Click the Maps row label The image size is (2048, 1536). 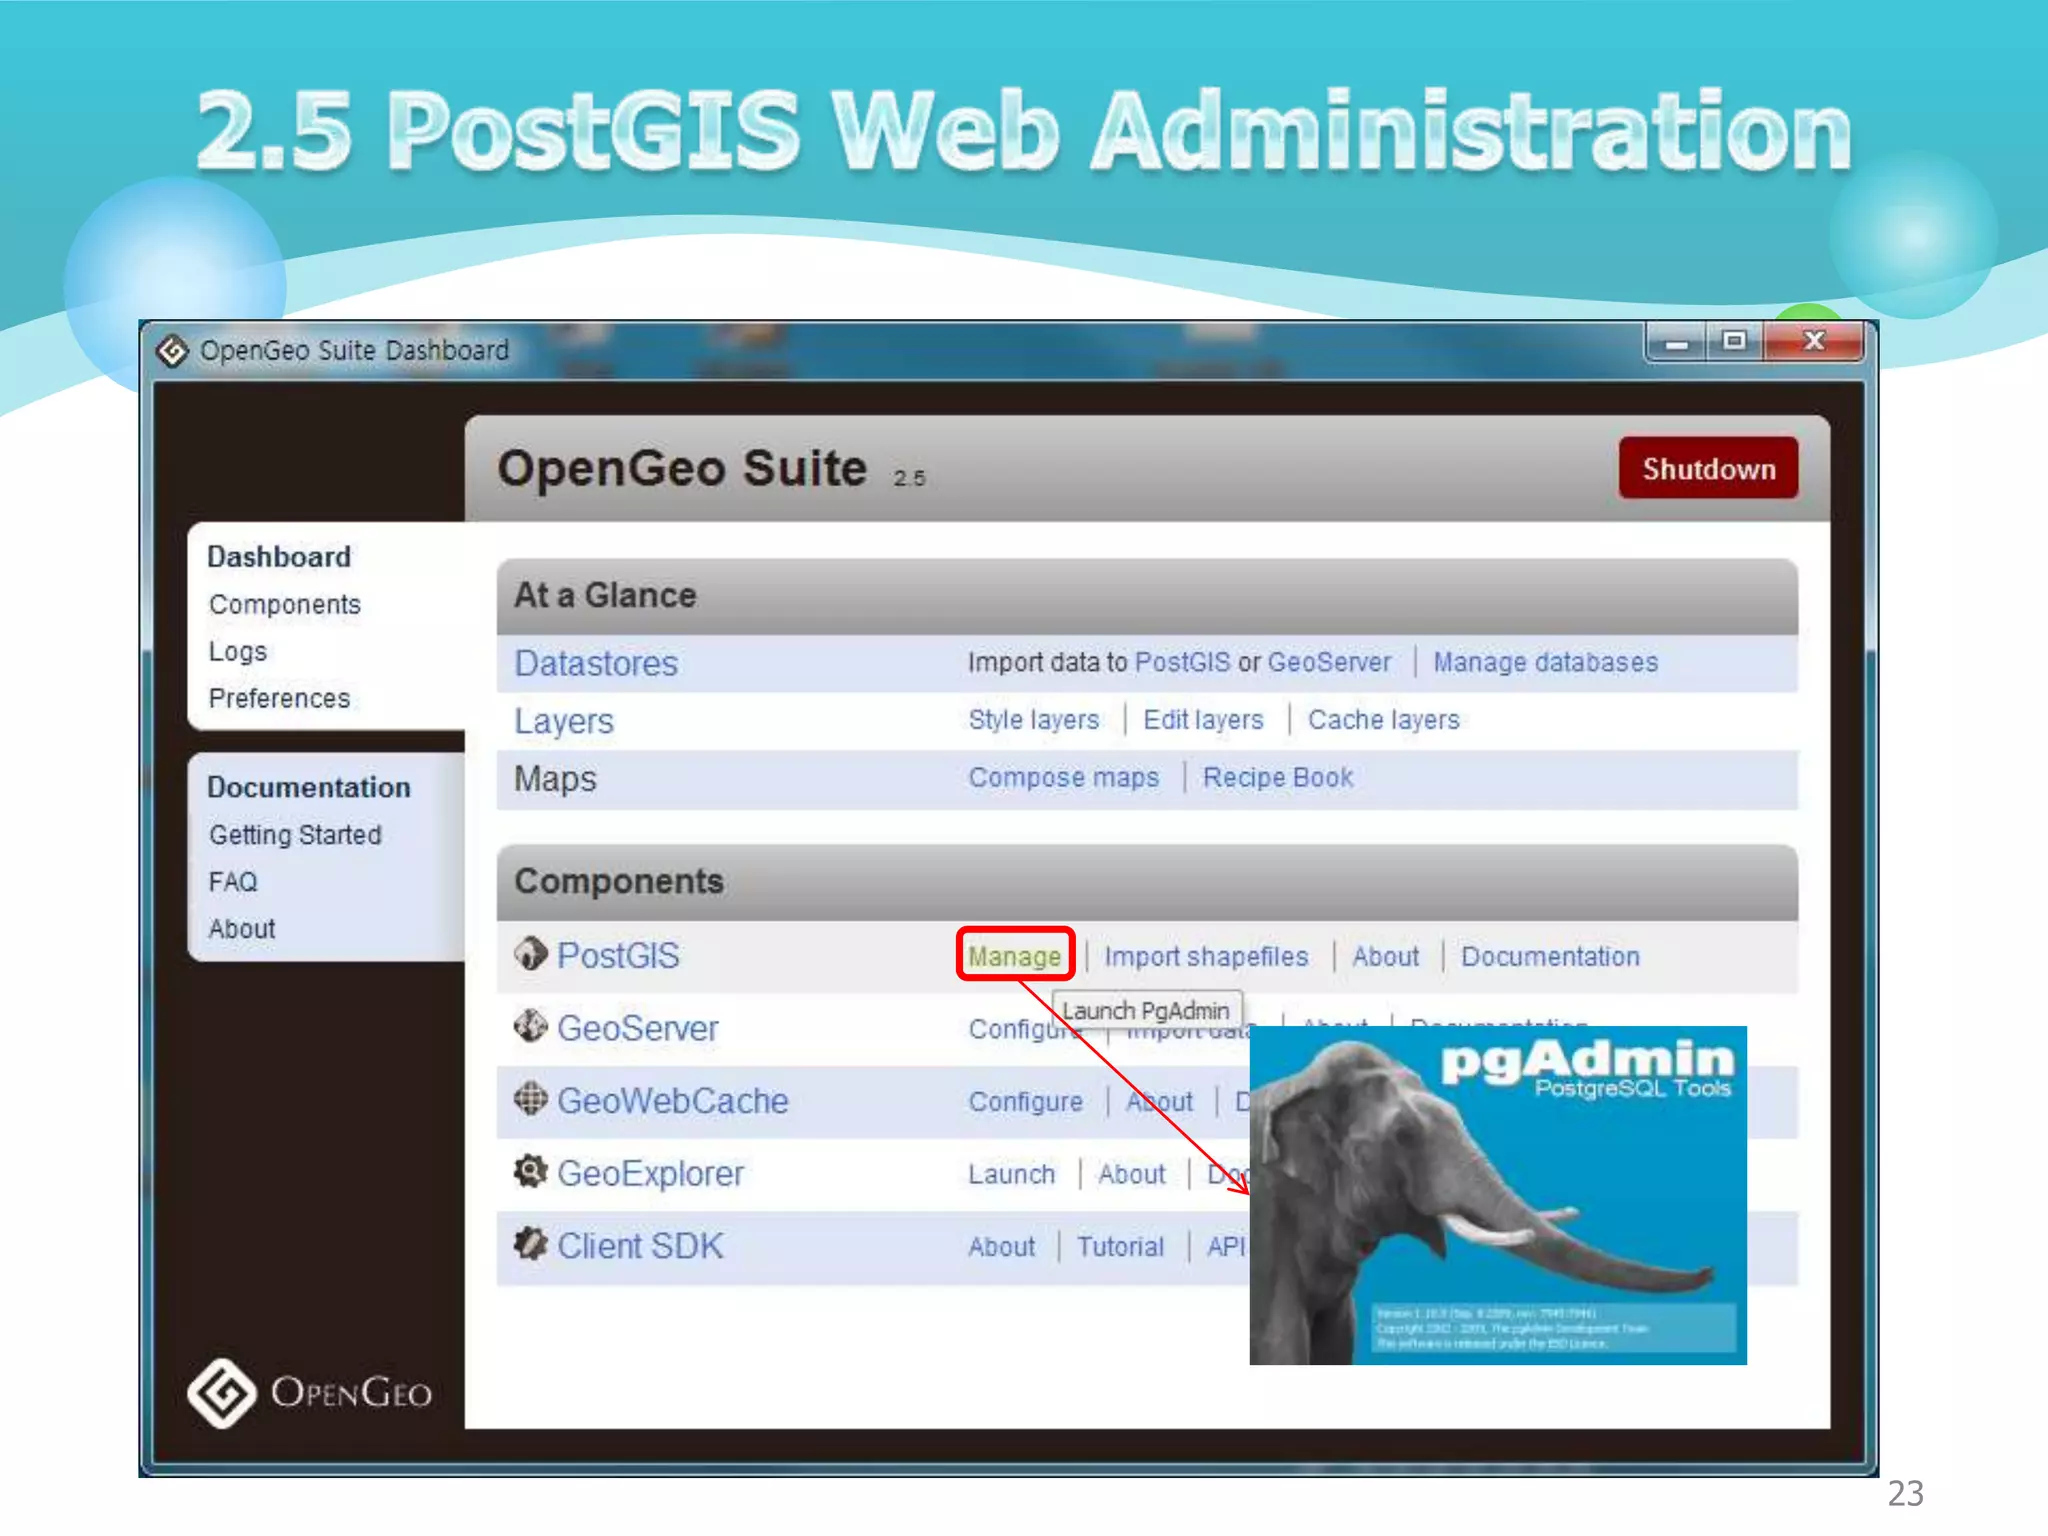555,779
